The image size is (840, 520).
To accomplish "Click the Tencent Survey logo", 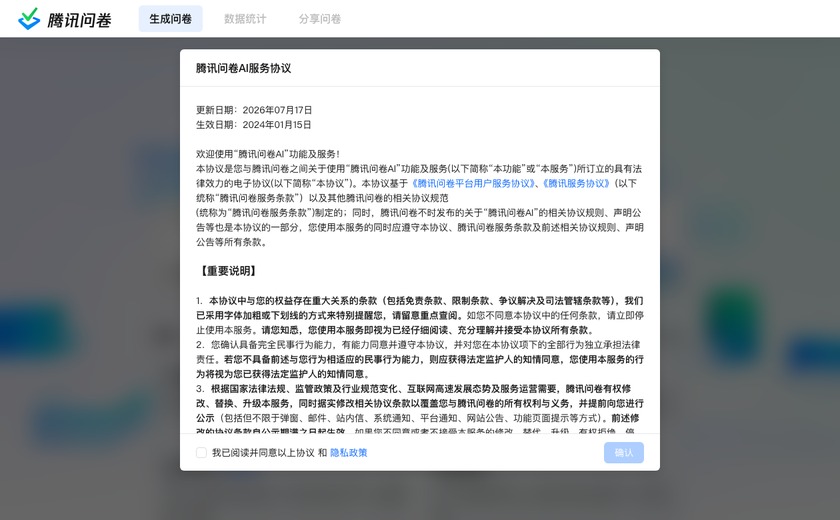I will click(64, 19).
